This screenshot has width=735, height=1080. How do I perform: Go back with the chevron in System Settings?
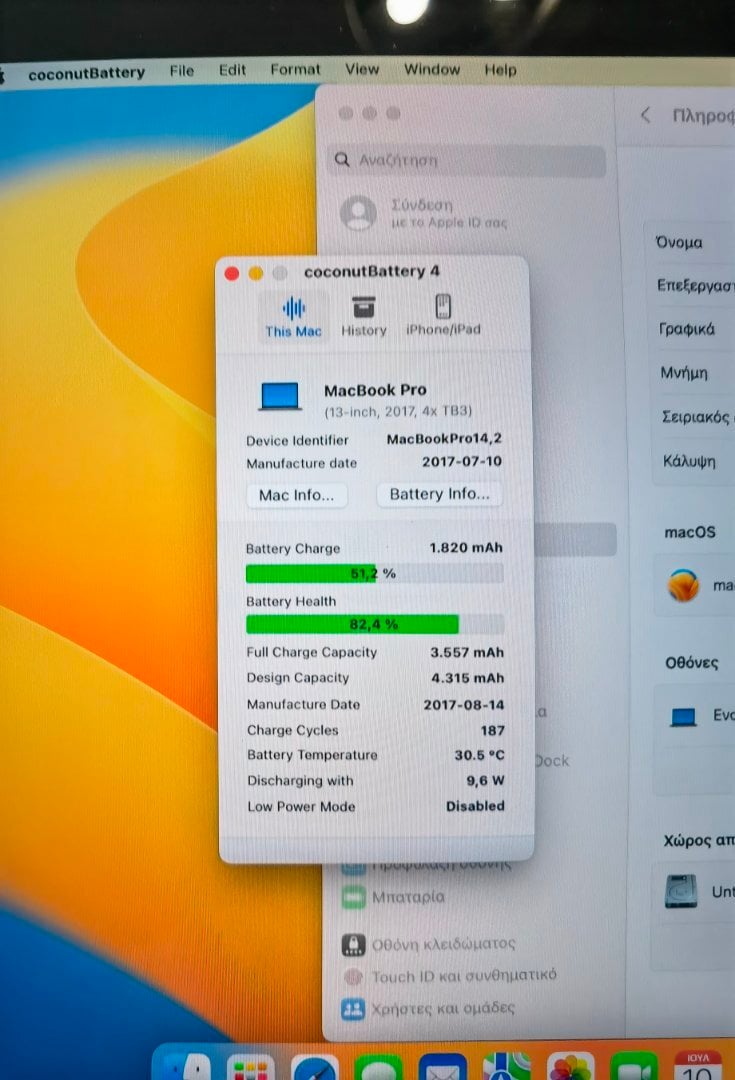pyautogui.click(x=645, y=115)
